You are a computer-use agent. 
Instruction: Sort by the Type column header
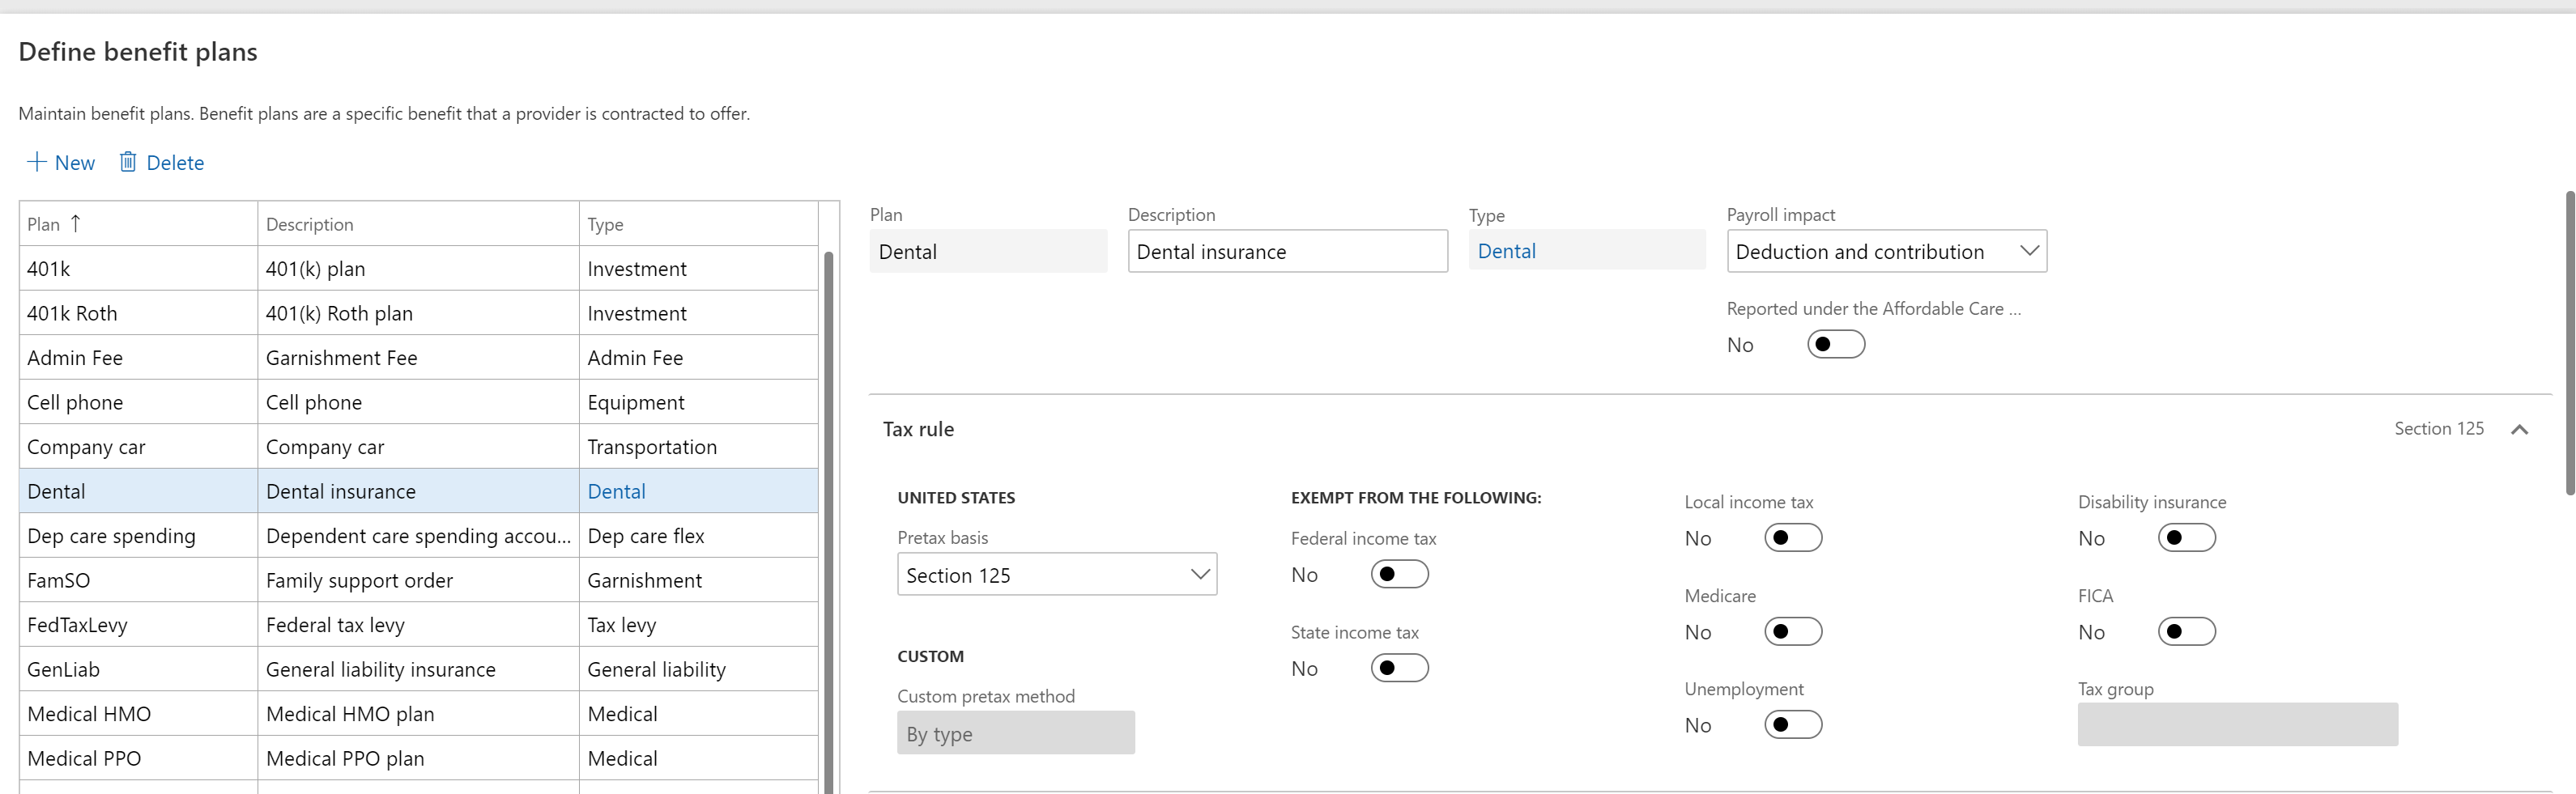click(698, 224)
